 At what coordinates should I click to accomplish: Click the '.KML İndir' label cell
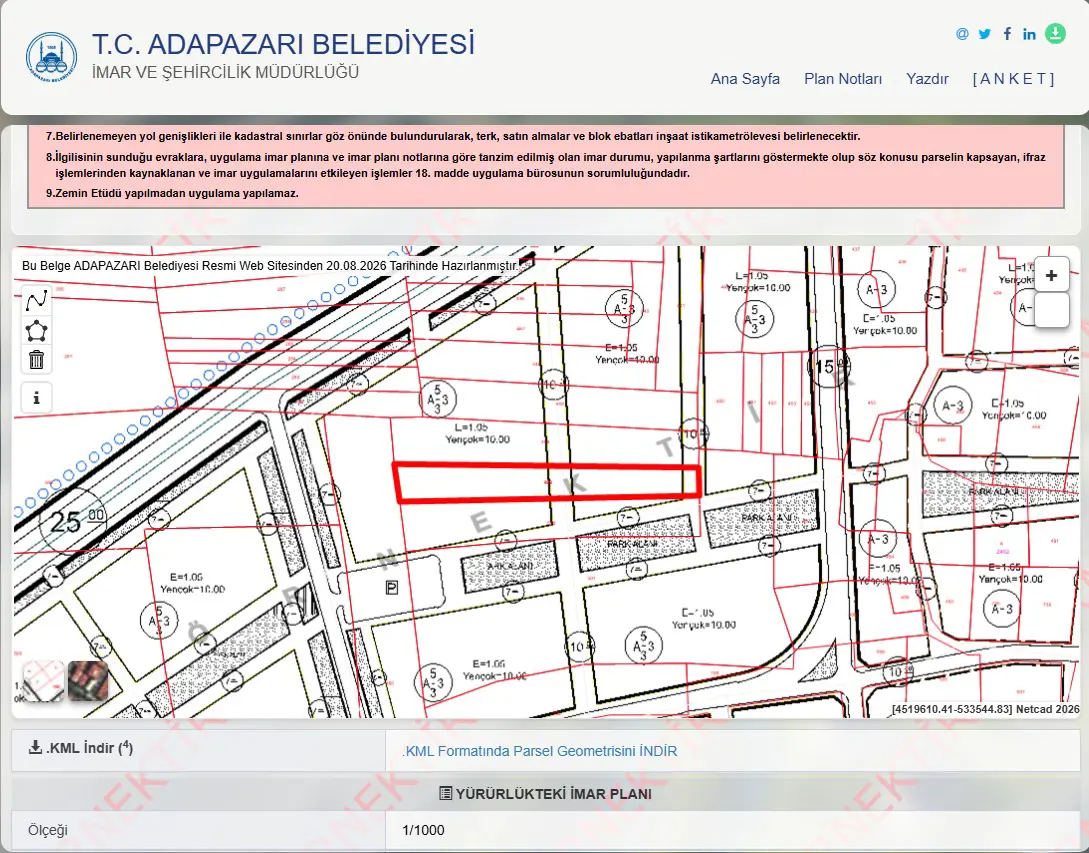point(199,750)
